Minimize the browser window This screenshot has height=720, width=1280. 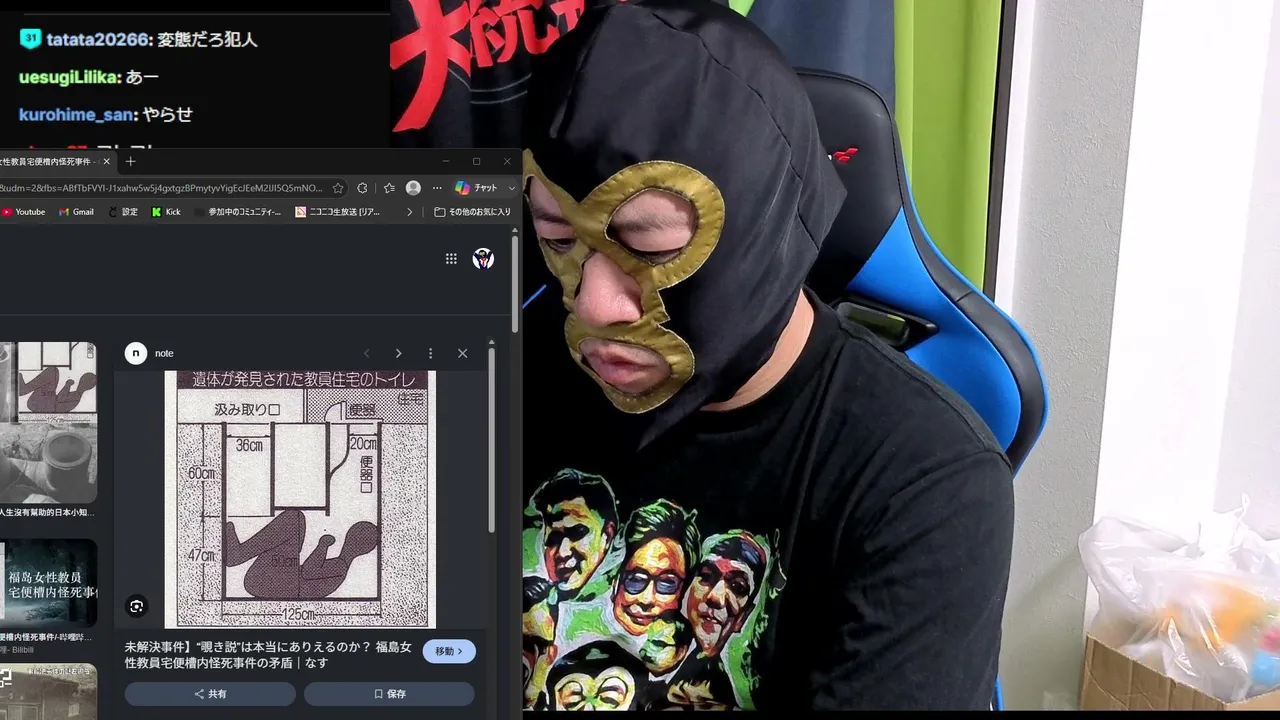446,161
